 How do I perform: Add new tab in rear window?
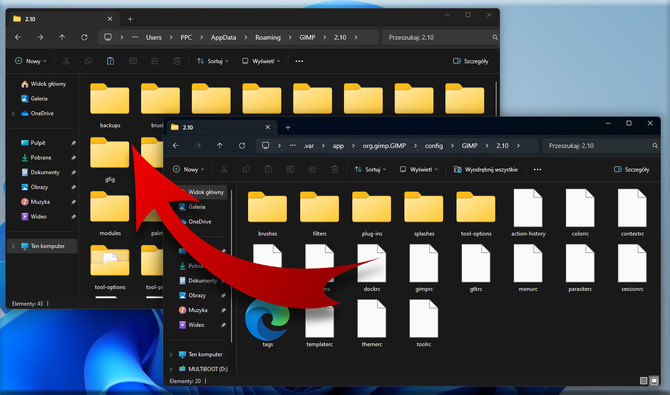pyautogui.click(x=130, y=19)
